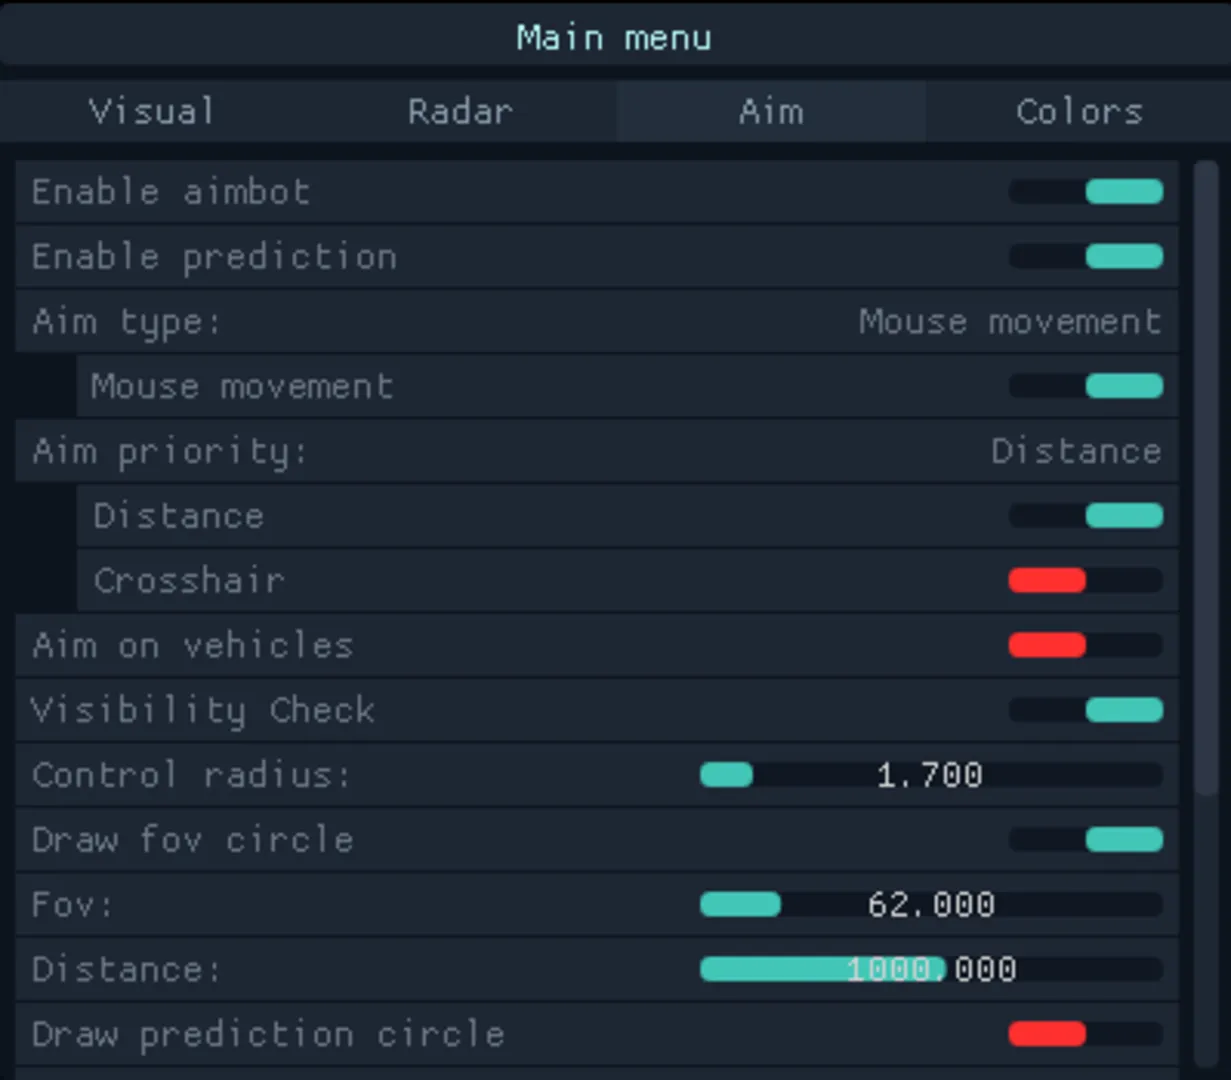Enable the Draw prediction circle switch
Screen dimensions: 1231x1080
pos(1086,1034)
